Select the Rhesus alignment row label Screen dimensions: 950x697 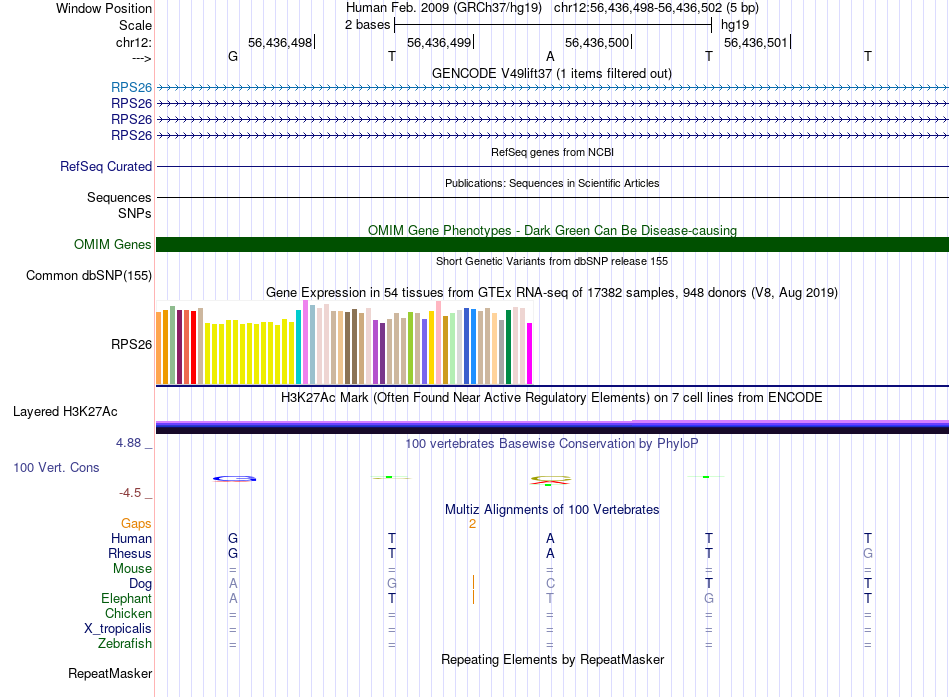[130, 553]
